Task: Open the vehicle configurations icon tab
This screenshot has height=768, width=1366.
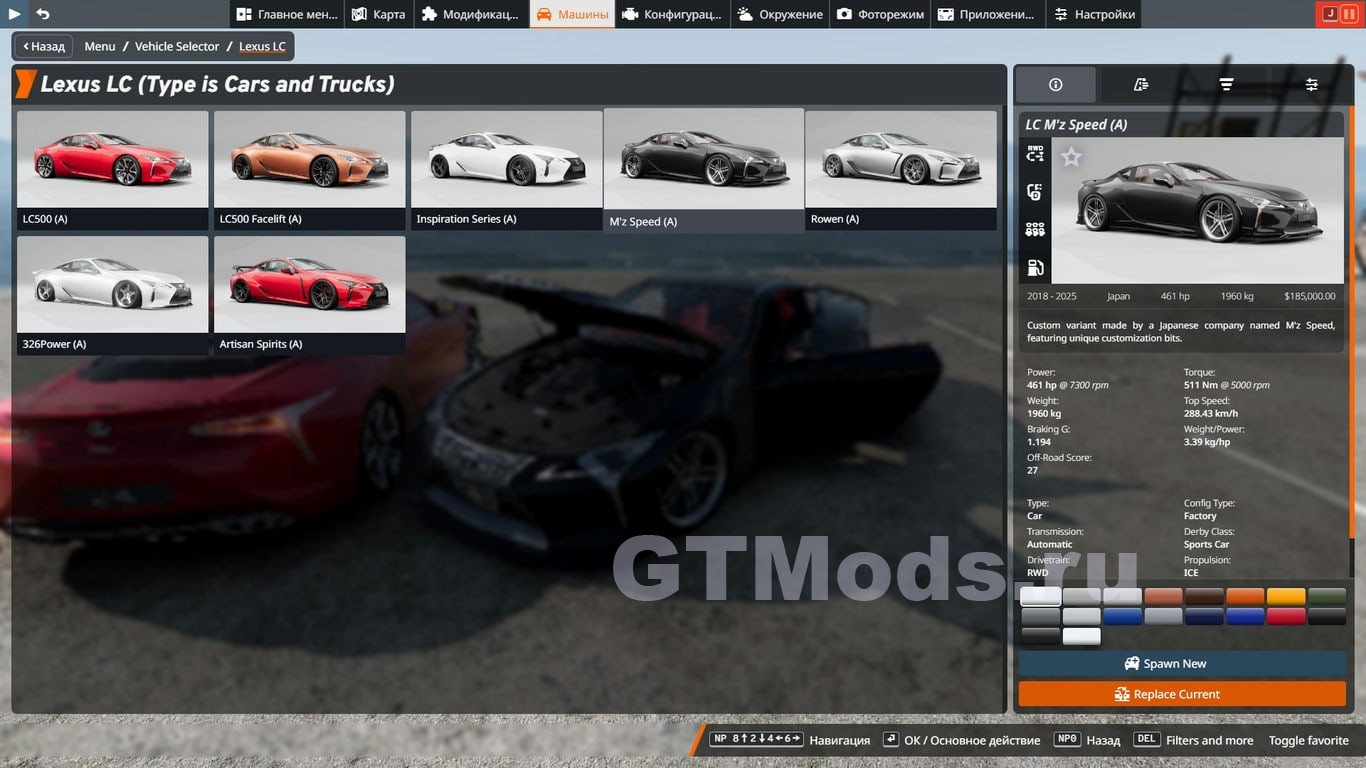Action: [1141, 85]
